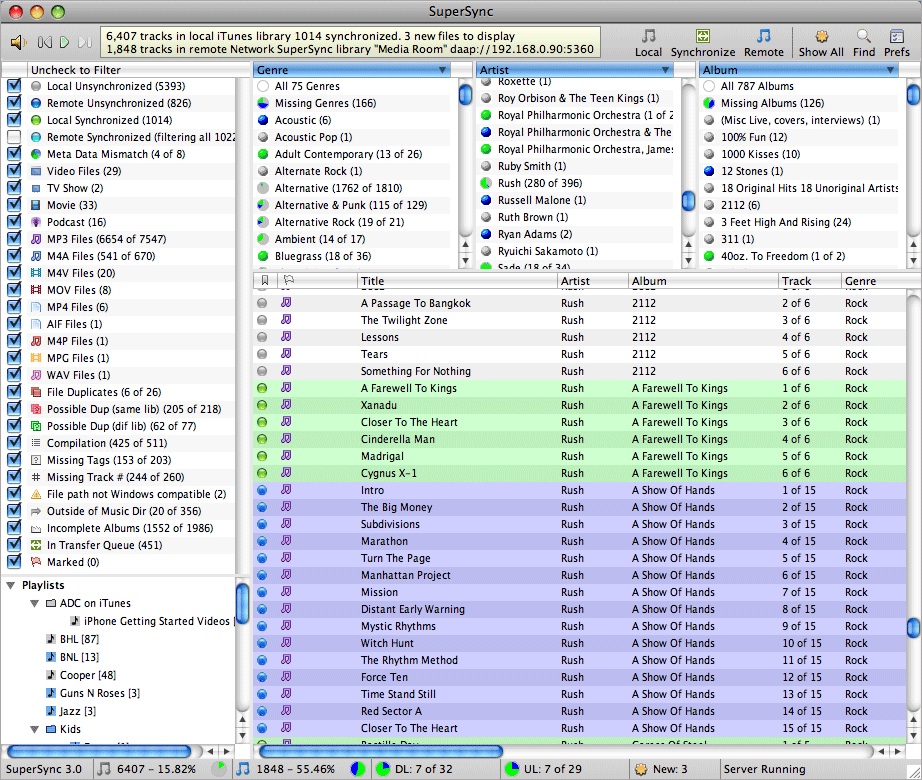Image resolution: width=922 pixels, height=780 pixels.
Task: Click the Show All toolbar icon
Action: 821,43
